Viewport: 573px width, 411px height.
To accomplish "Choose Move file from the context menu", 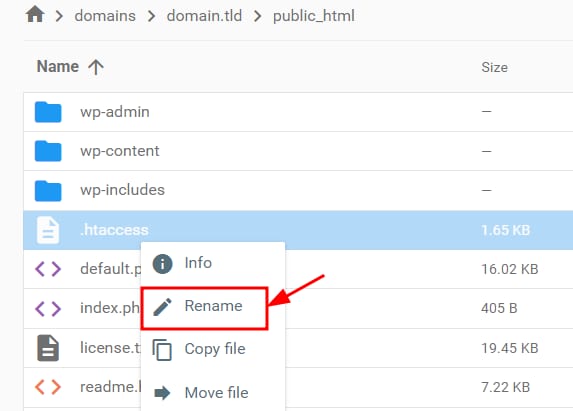I will [213, 393].
